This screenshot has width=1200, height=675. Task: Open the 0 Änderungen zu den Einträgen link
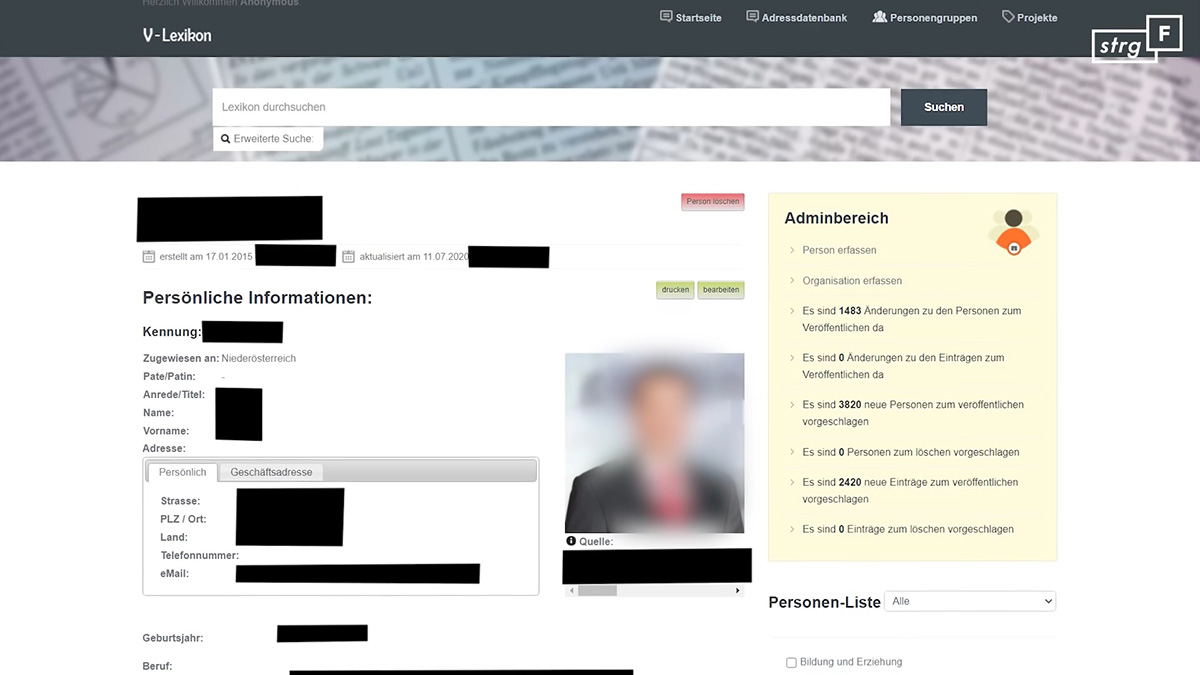coord(903,366)
